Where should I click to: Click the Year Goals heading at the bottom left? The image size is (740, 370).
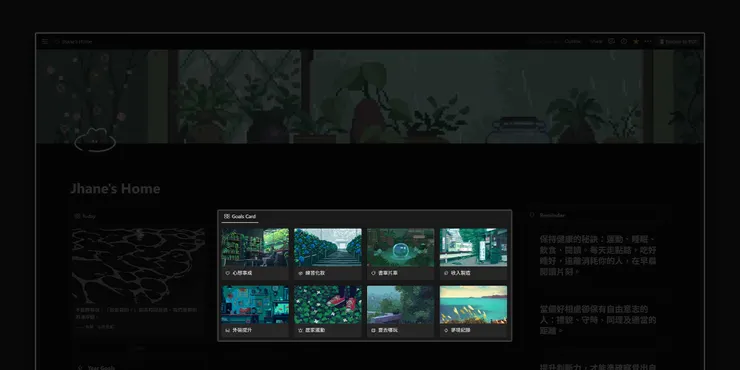point(101,367)
